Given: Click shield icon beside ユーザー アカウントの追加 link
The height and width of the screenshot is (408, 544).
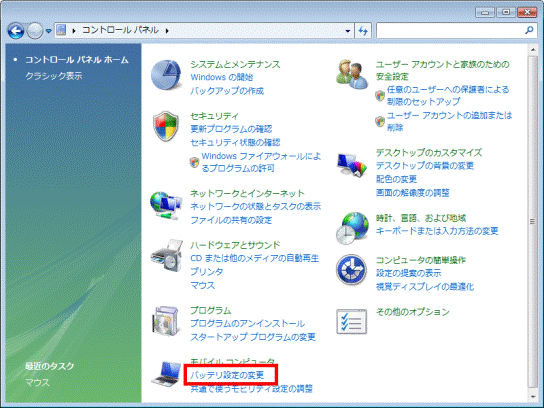Looking at the screenshot, I should [380, 121].
